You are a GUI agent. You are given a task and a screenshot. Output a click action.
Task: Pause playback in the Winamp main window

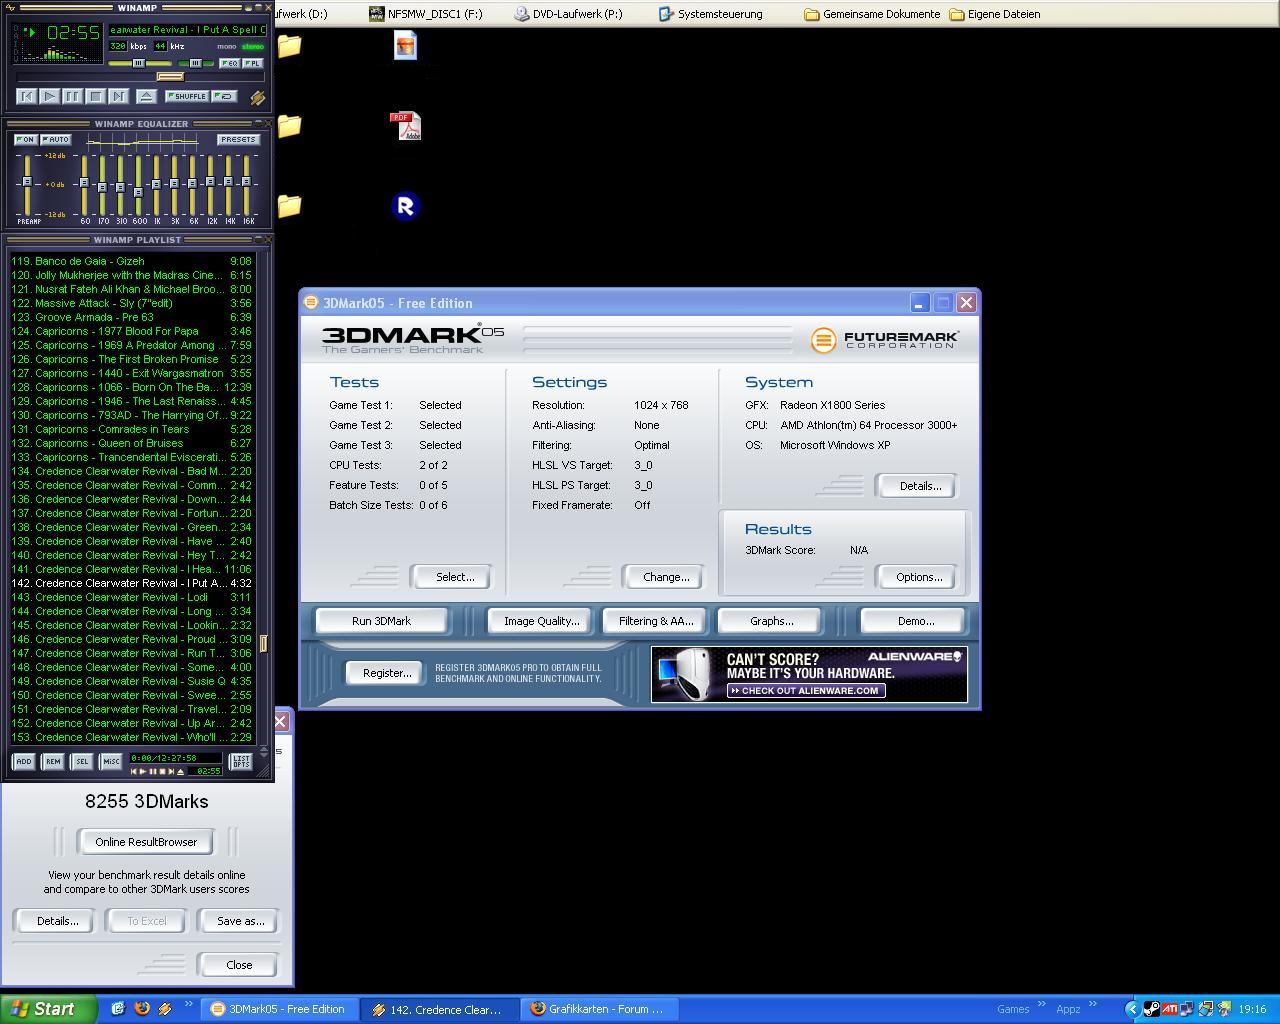pos(72,96)
